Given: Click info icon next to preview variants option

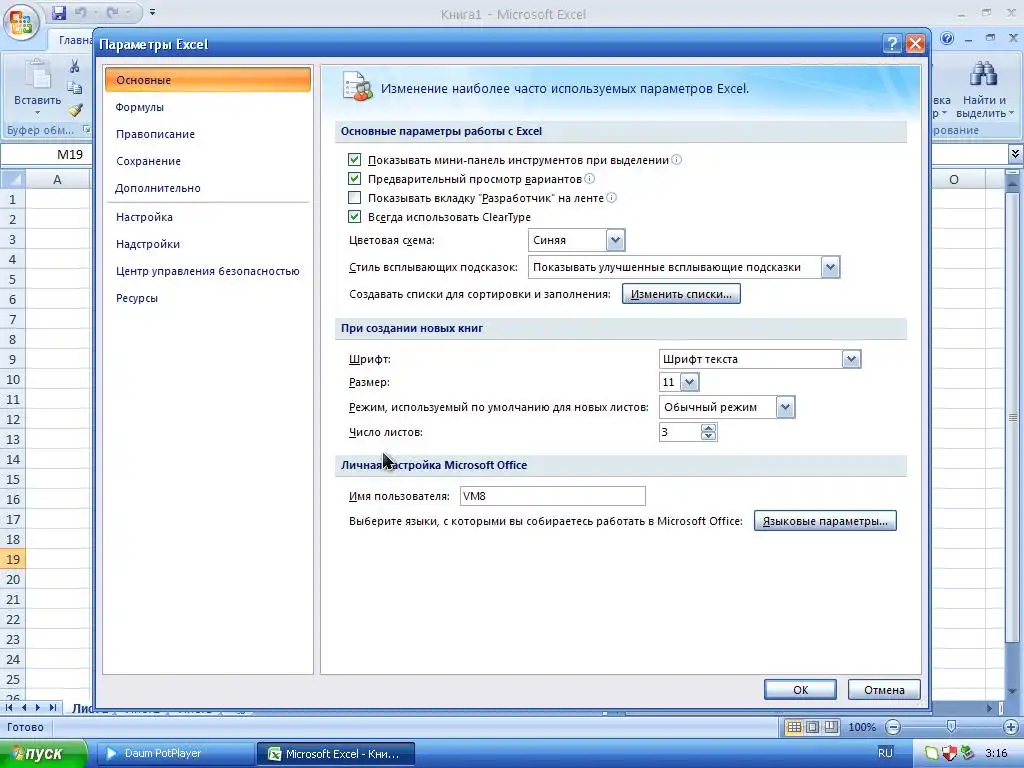Looking at the screenshot, I should pos(589,178).
